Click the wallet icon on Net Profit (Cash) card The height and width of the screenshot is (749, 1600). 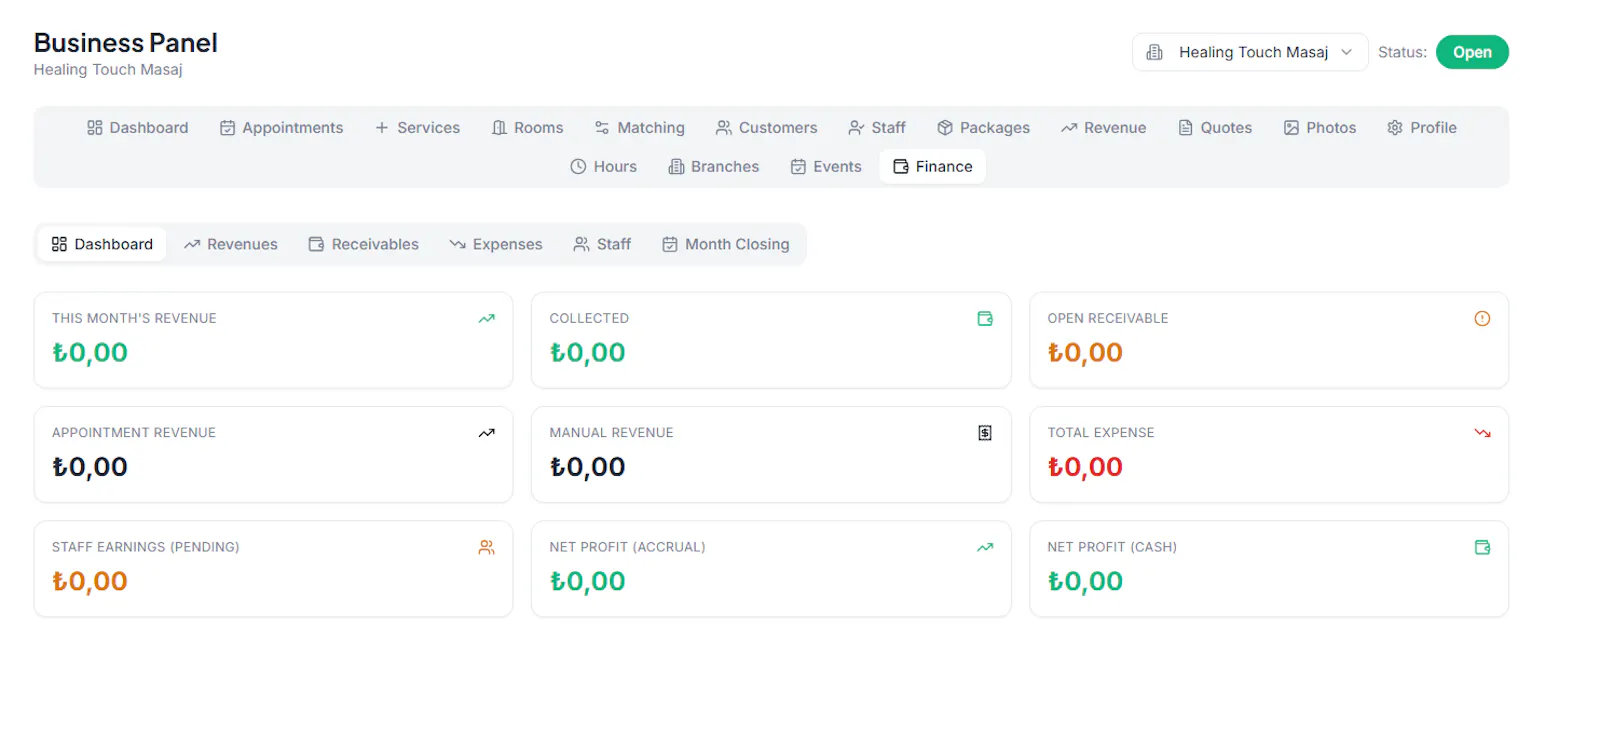click(x=1482, y=548)
